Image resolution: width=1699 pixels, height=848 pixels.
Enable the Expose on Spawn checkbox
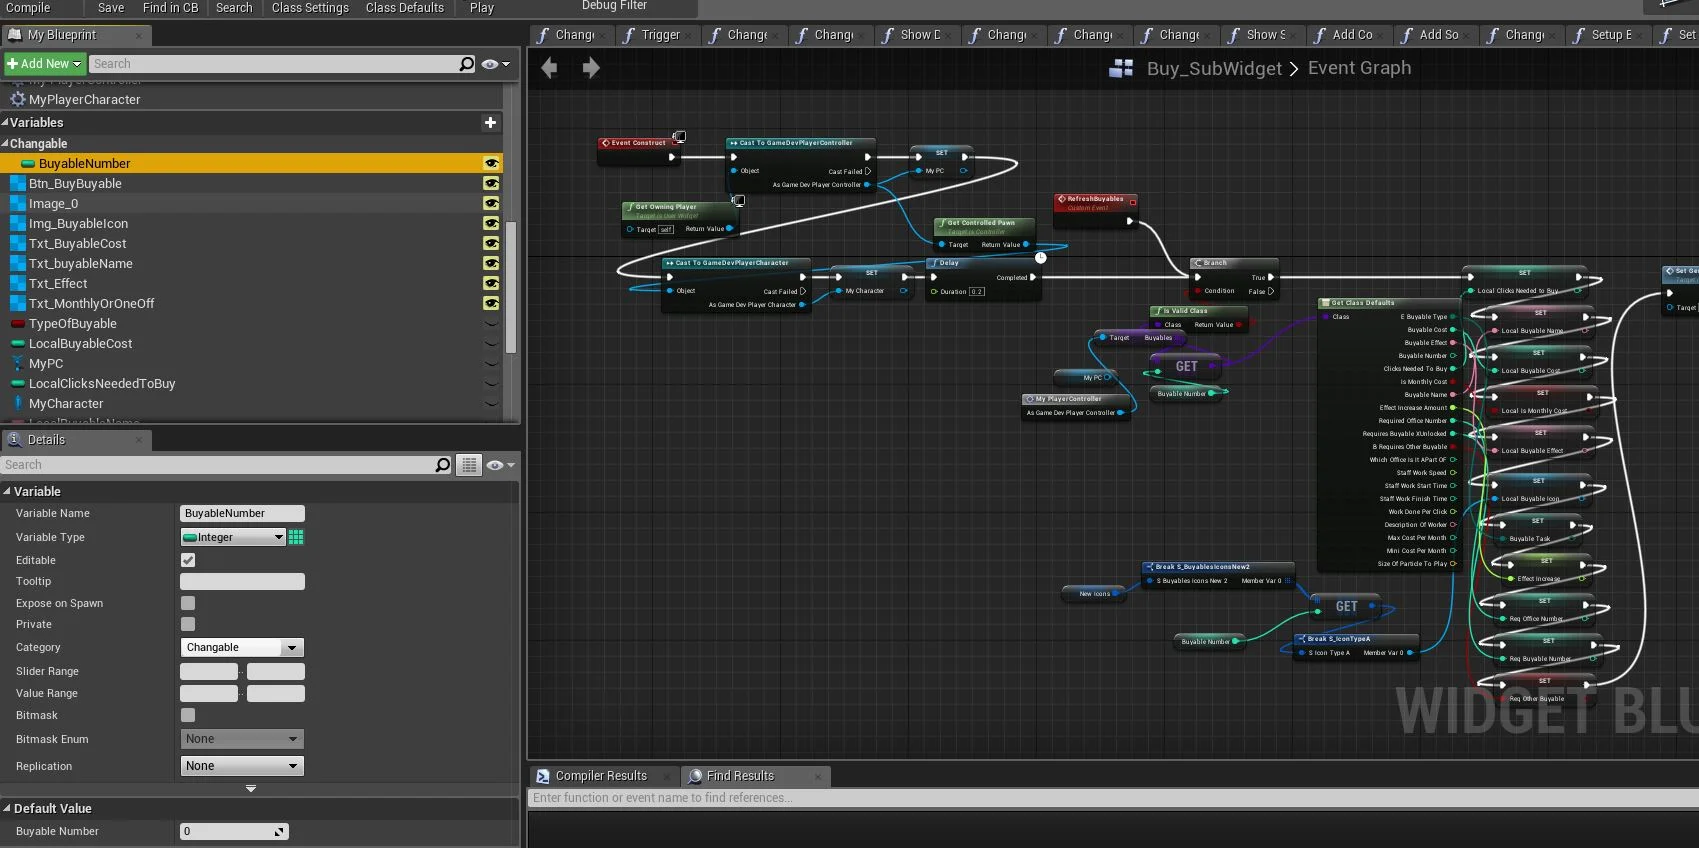[x=188, y=603]
